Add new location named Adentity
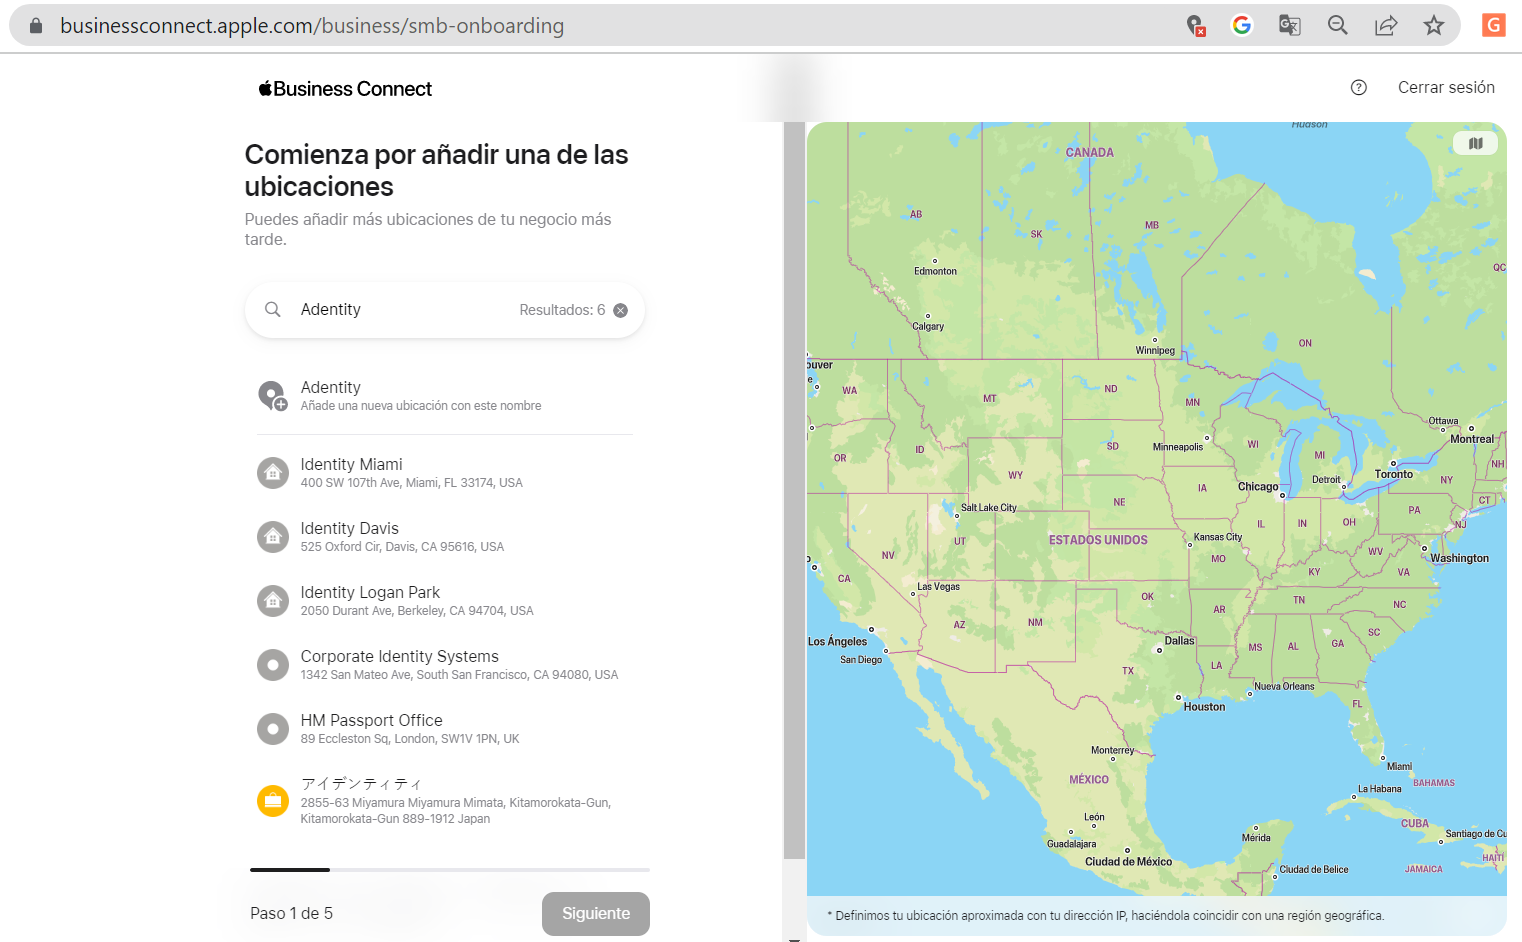 pos(420,396)
